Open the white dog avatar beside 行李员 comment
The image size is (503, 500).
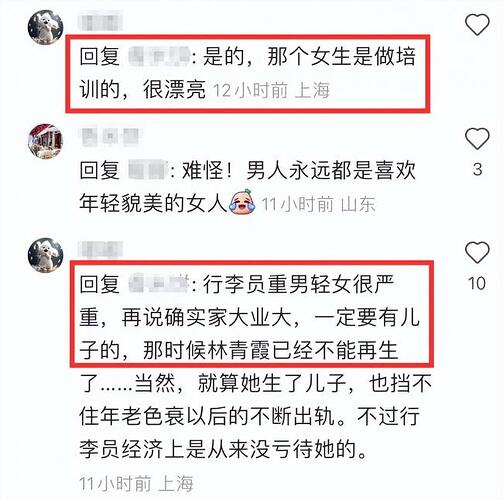[45, 255]
